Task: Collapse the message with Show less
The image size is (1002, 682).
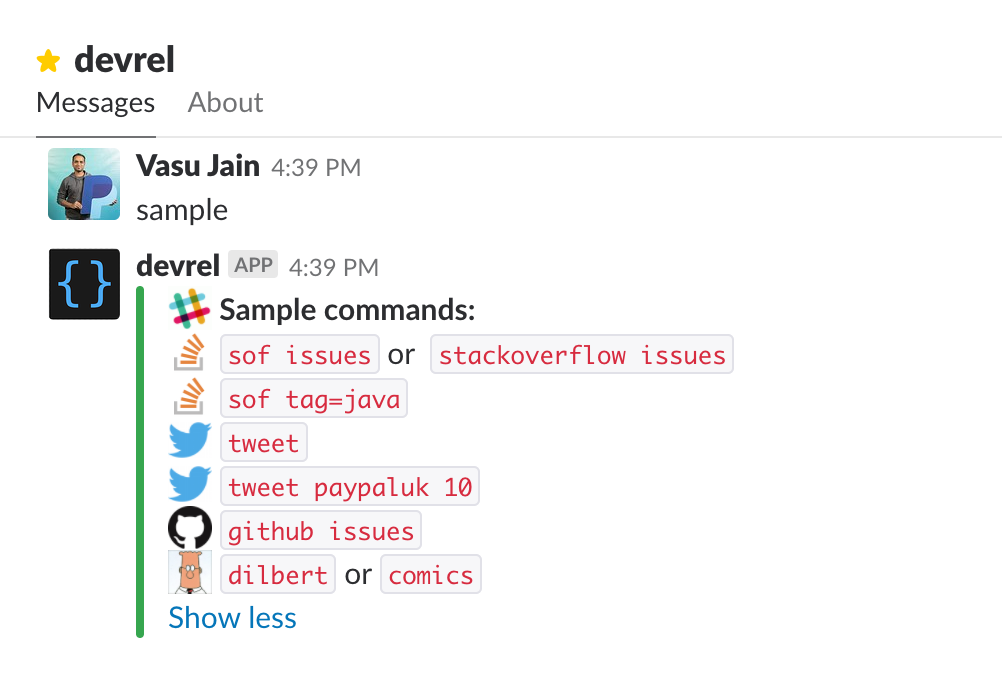Action: click(x=232, y=618)
